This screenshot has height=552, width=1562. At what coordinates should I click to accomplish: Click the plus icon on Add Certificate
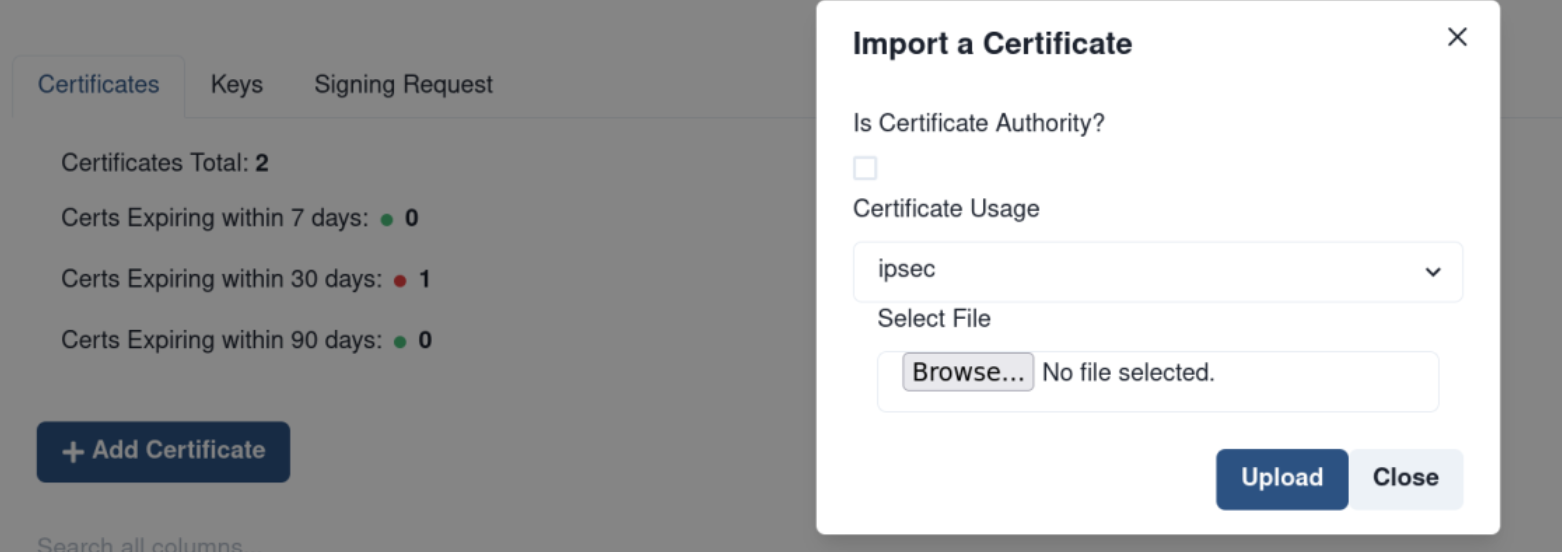[x=72, y=452]
